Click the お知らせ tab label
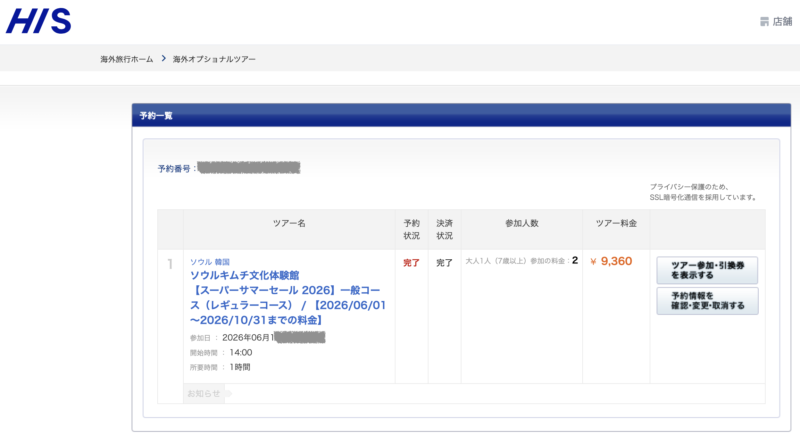The width and height of the screenshot is (800, 436). [204, 394]
